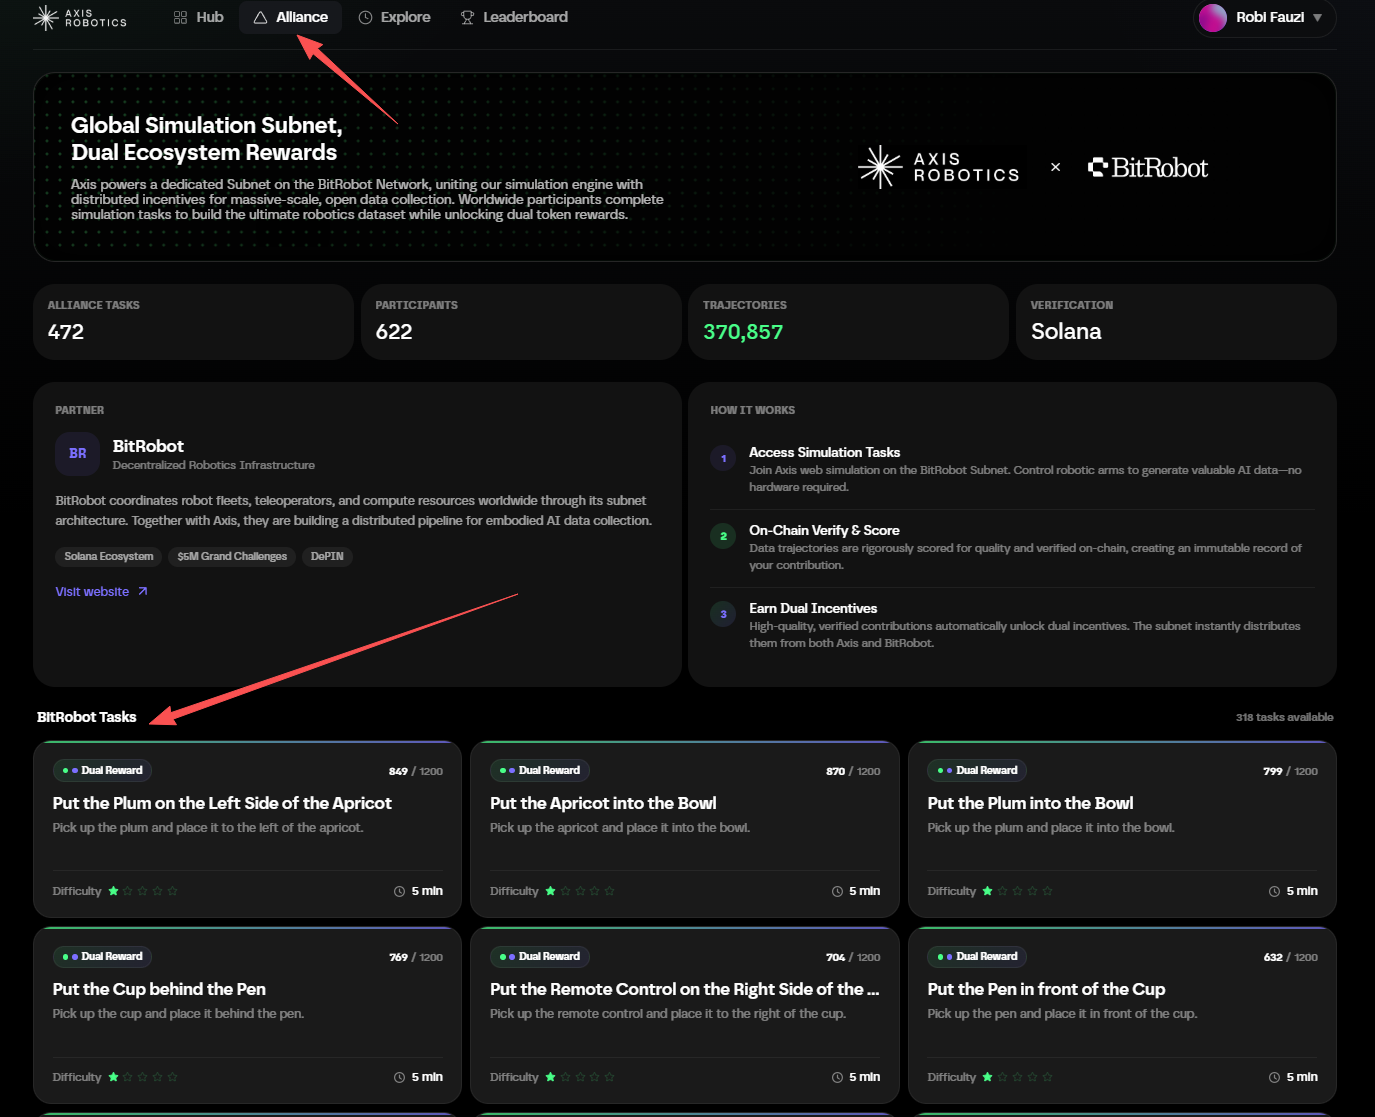Screen dimensions: 1375x1117
Task: Open the Leaderboard page
Action: pos(514,17)
